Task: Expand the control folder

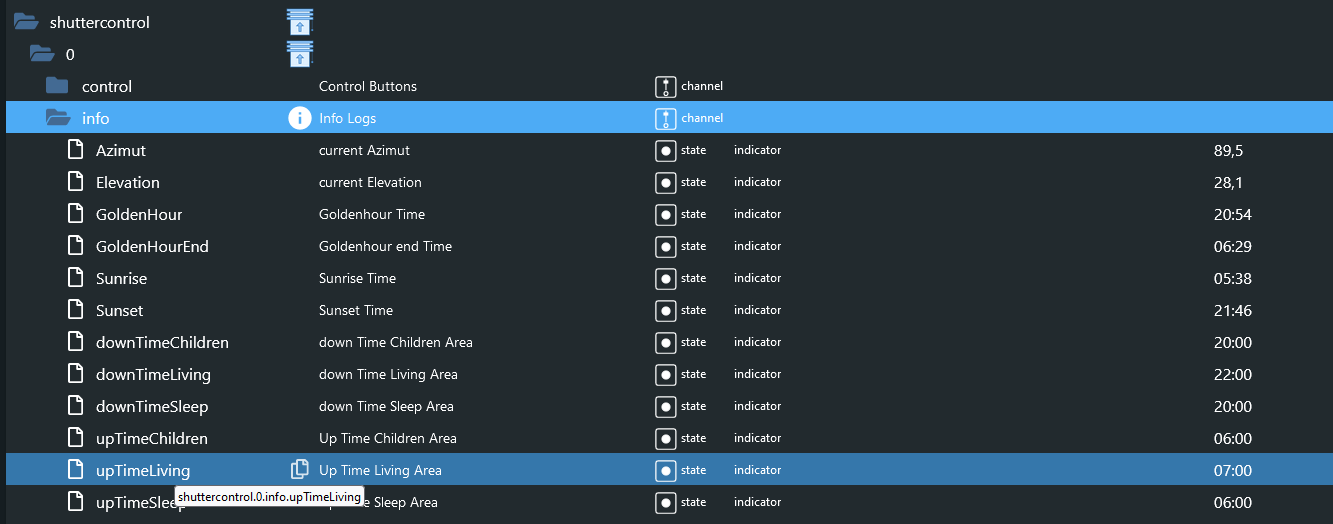Action: (x=57, y=86)
